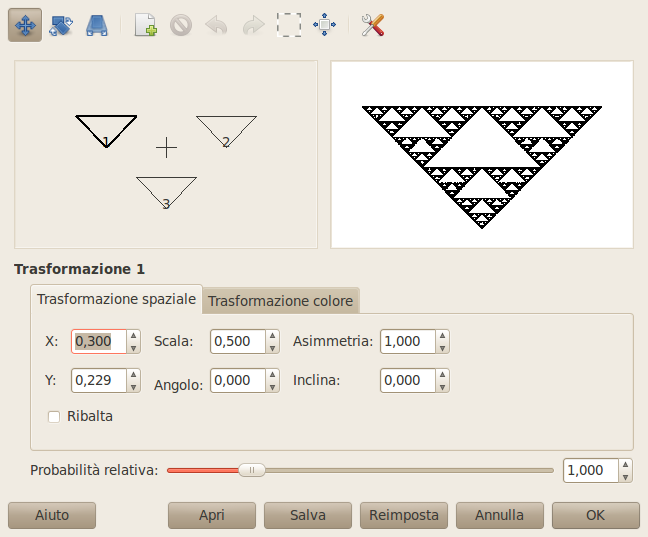Click the Recenter icon
The width and height of the screenshot is (648, 537).
[x=324, y=25]
